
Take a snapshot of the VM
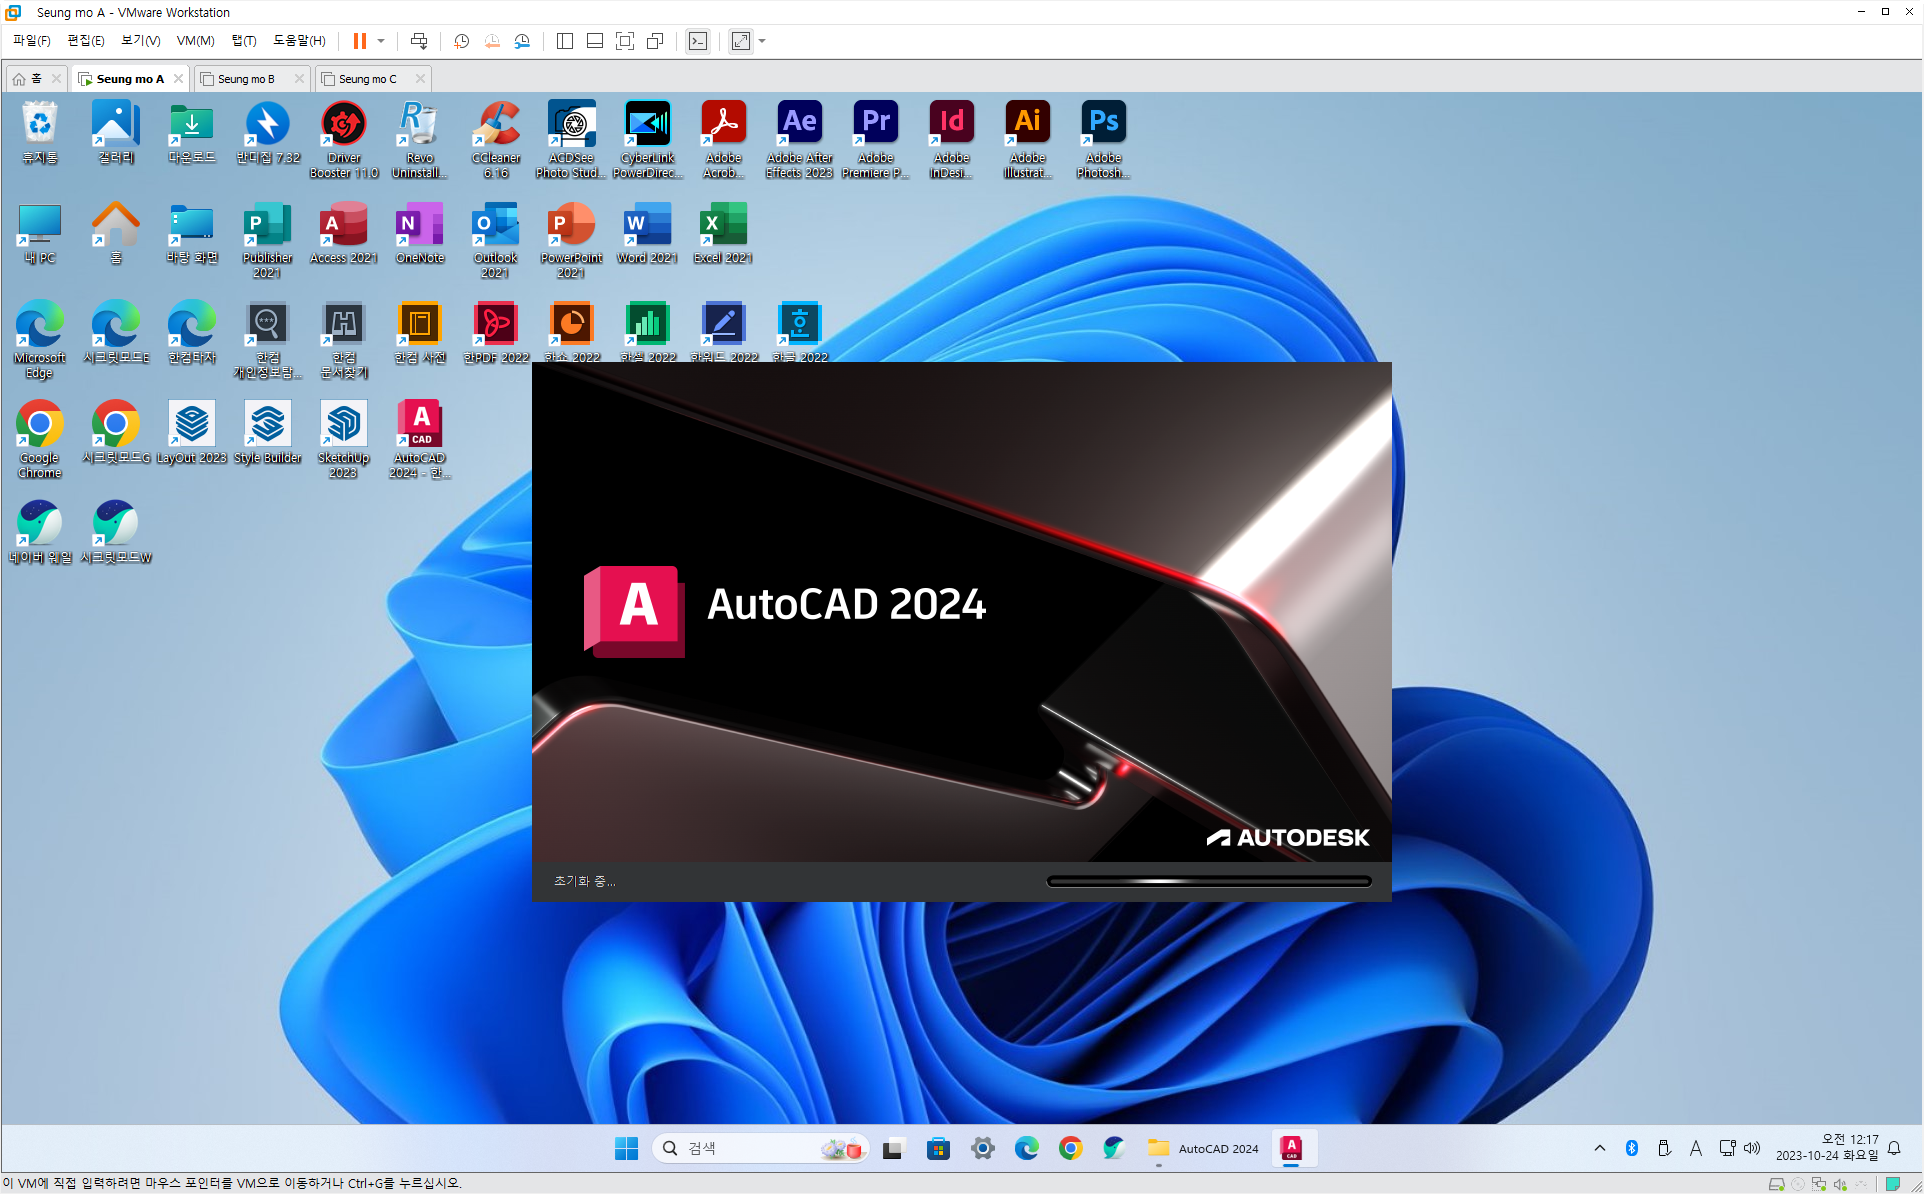click(461, 41)
